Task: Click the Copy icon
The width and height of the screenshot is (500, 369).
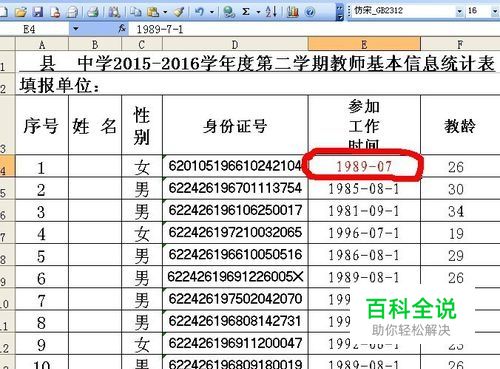Action: pyautogui.click(x=135, y=12)
